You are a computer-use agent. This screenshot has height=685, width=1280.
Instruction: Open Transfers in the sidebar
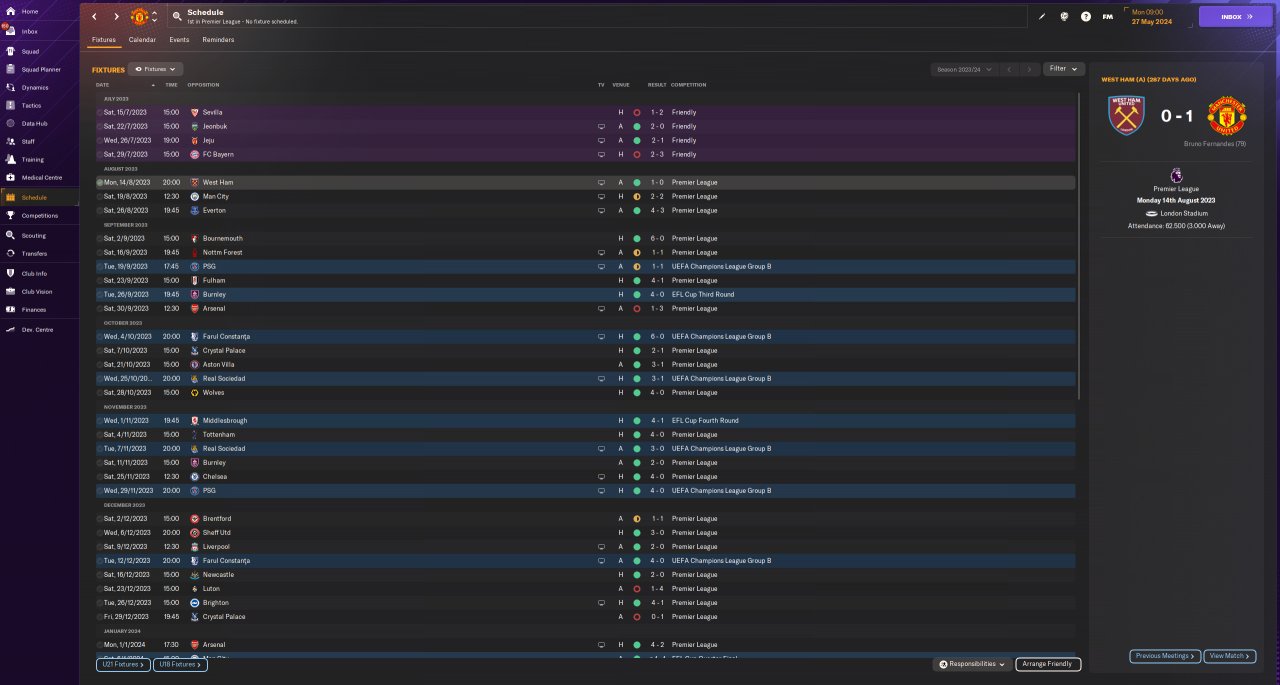click(40, 253)
